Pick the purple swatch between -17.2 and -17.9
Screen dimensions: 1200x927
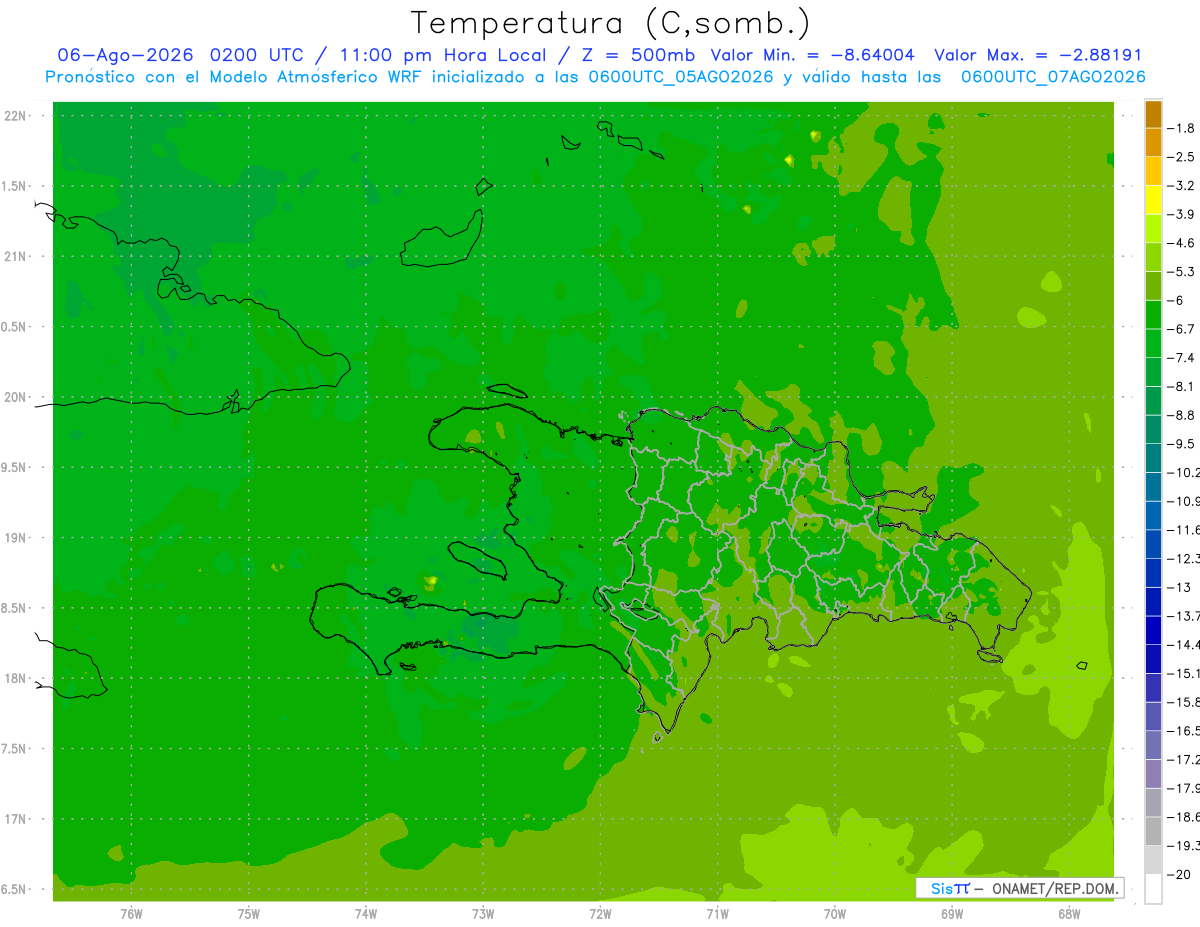(x=1153, y=773)
